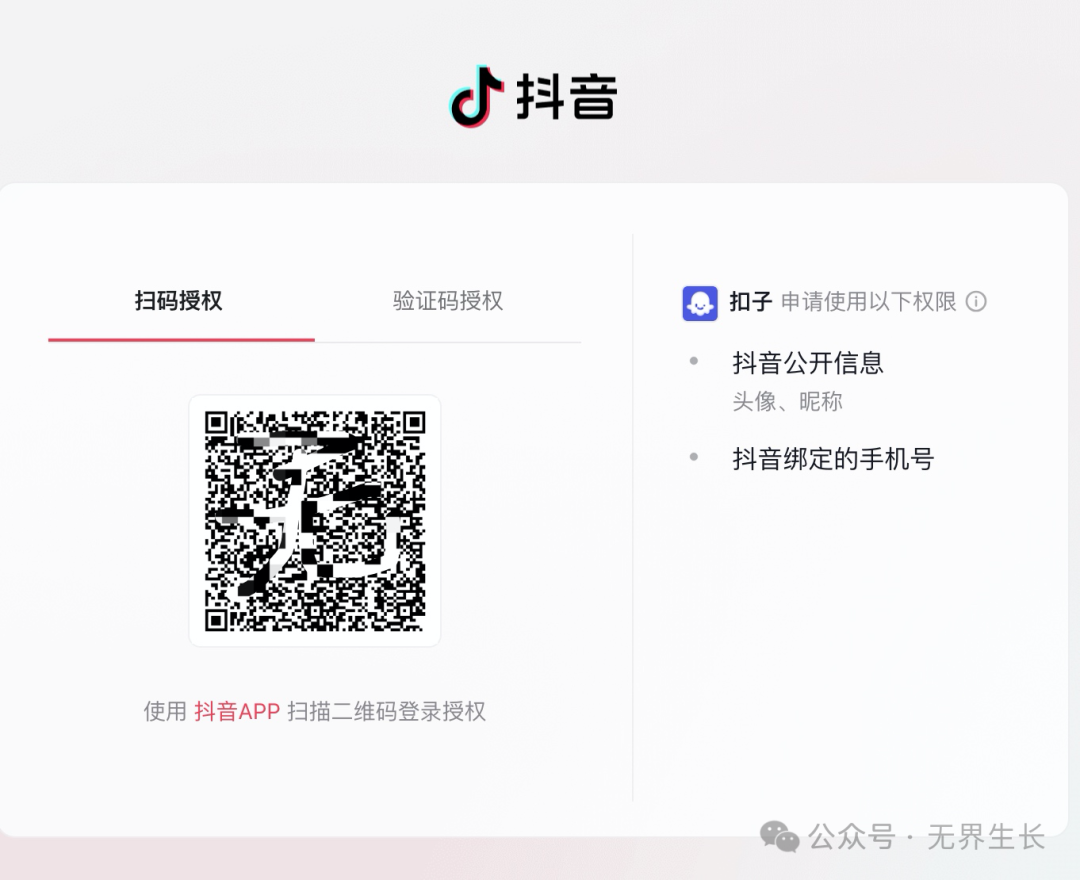Click the 抖音 wordmark text in header
Viewport: 1080px width, 880px height.
pyautogui.click(x=566, y=96)
